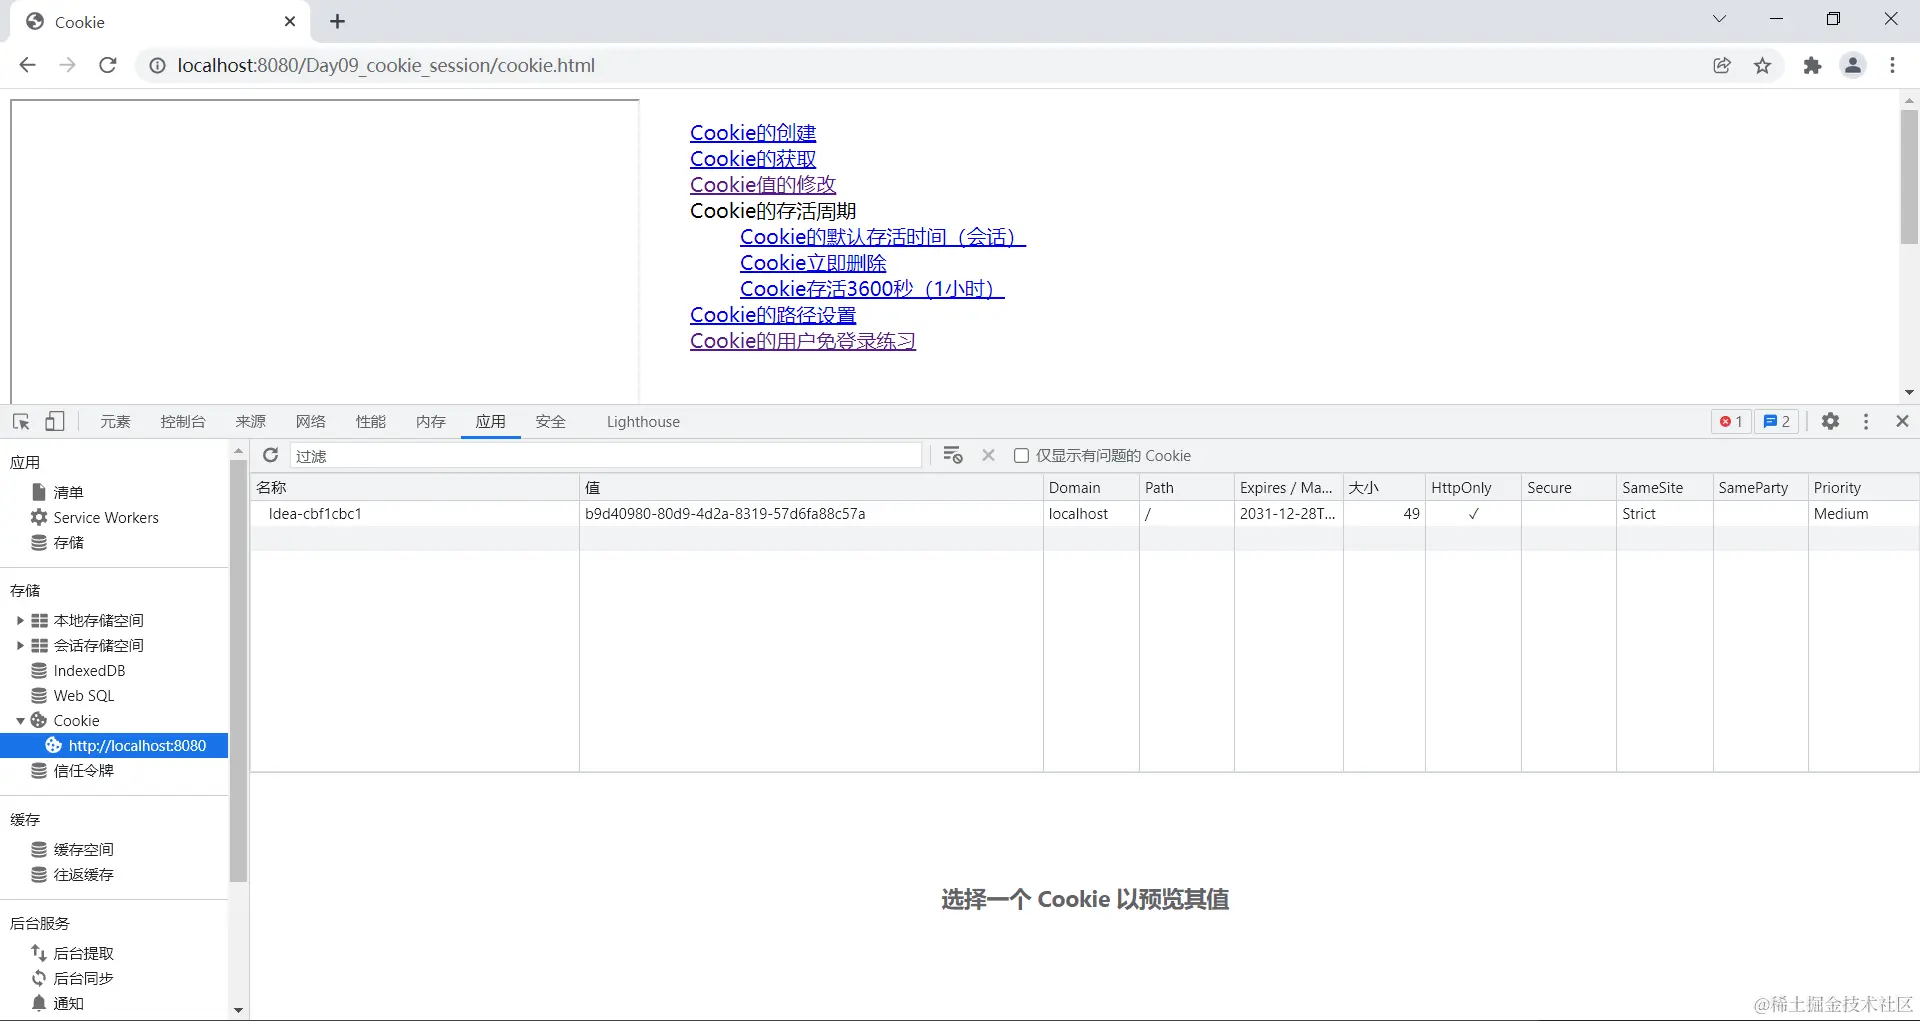Open the Cookie的获取 link

[753, 159]
